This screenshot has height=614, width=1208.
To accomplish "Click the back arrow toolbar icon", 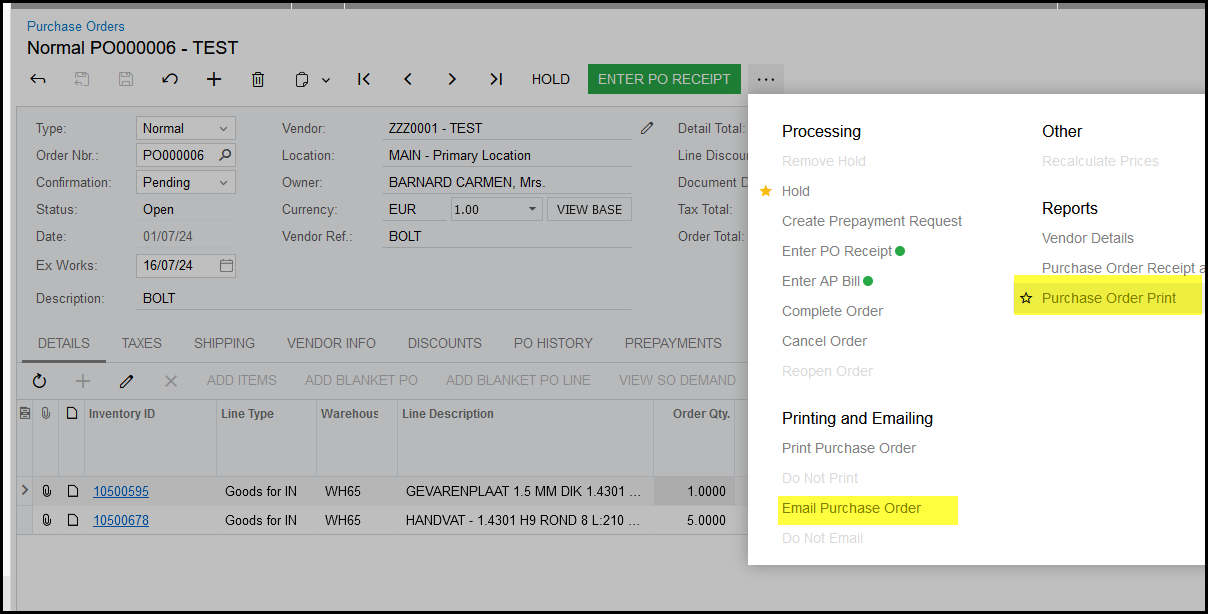I will 38,79.
